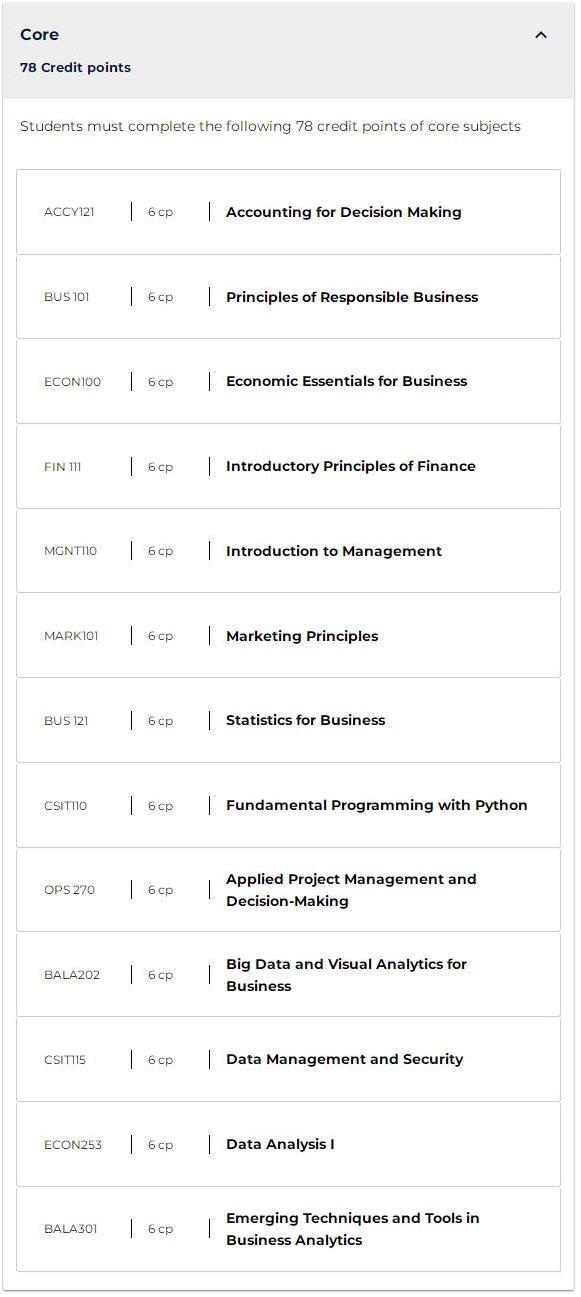
Task: Collapse the Core section chevron
Action: point(541,35)
